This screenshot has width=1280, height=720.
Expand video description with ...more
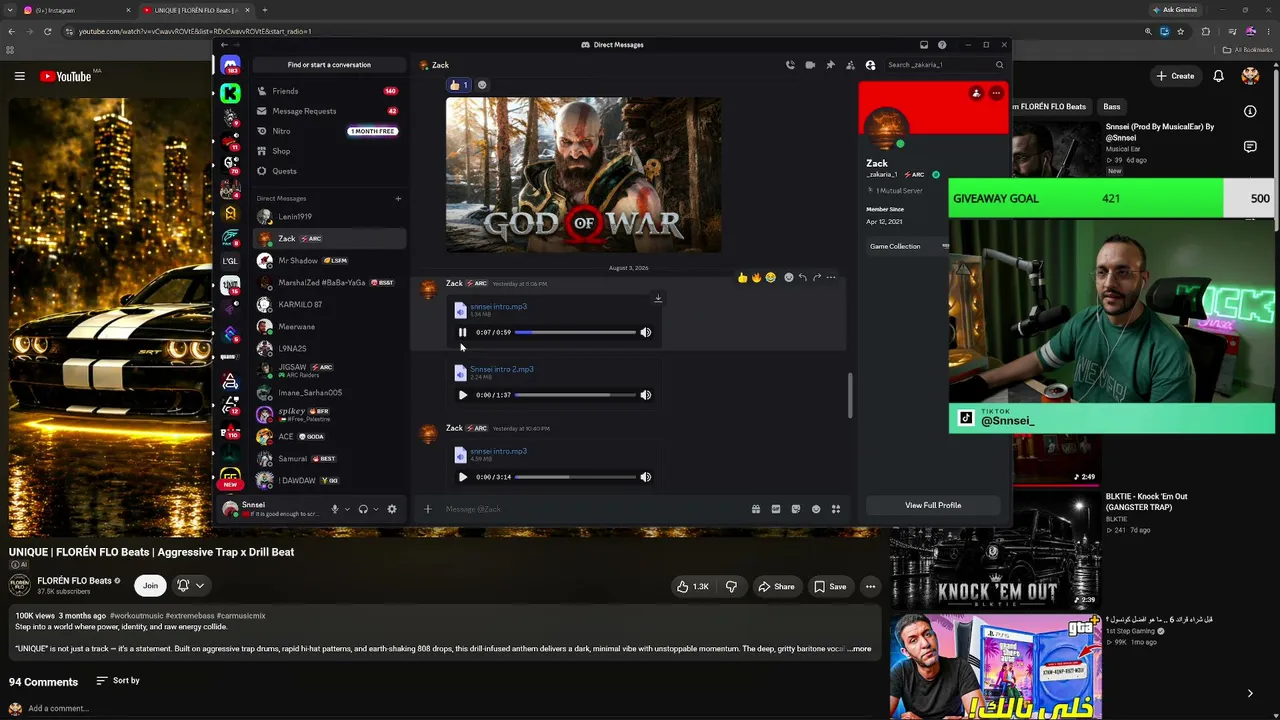(860, 649)
